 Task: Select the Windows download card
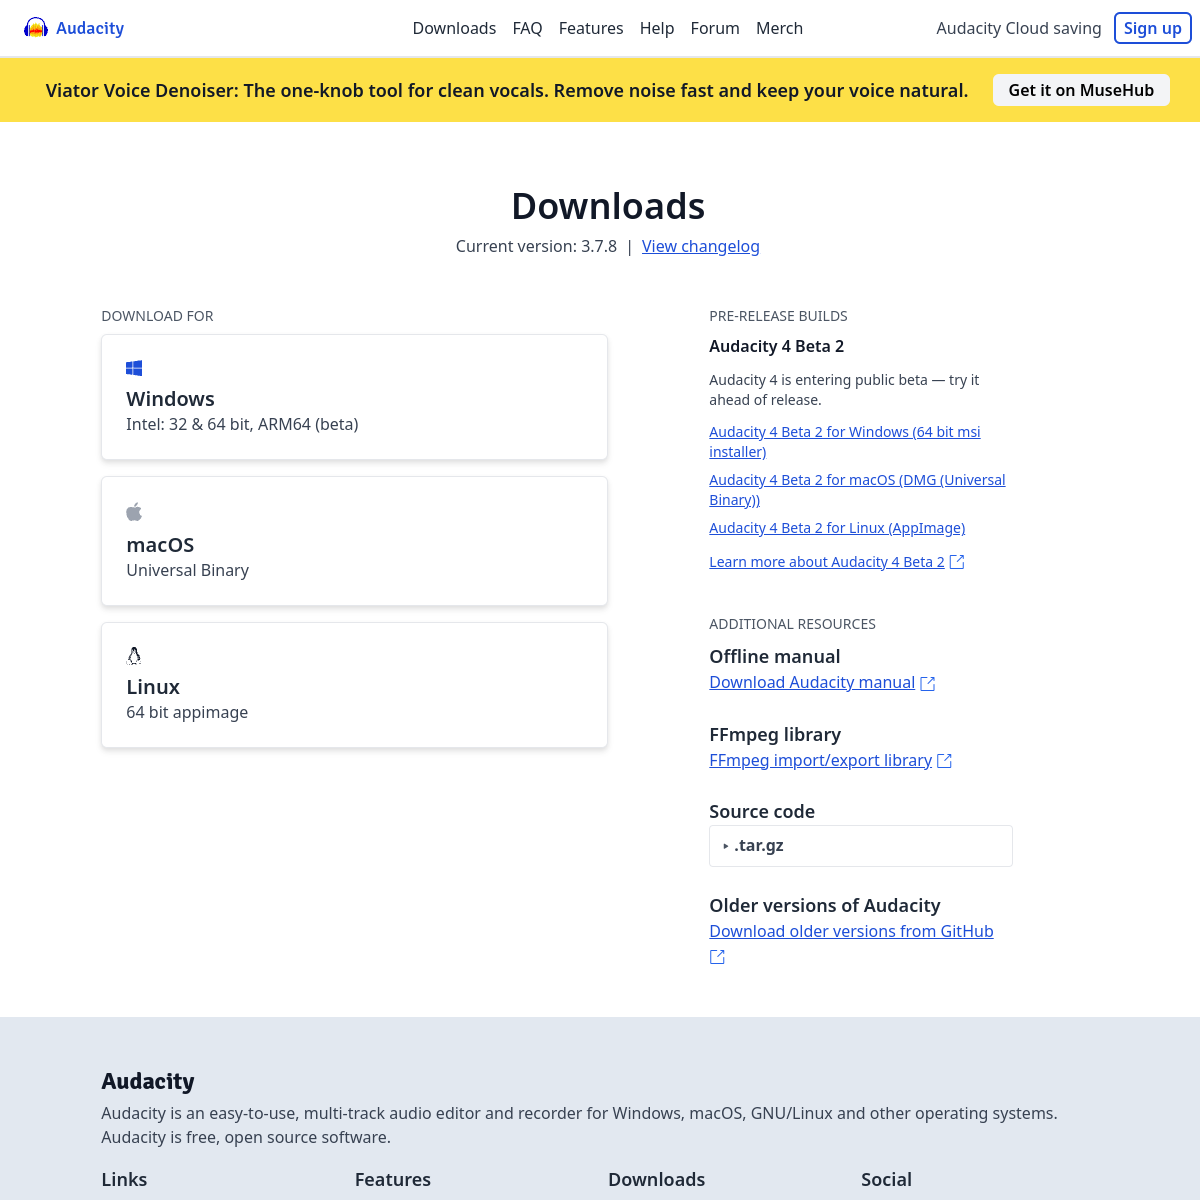pyautogui.click(x=354, y=397)
